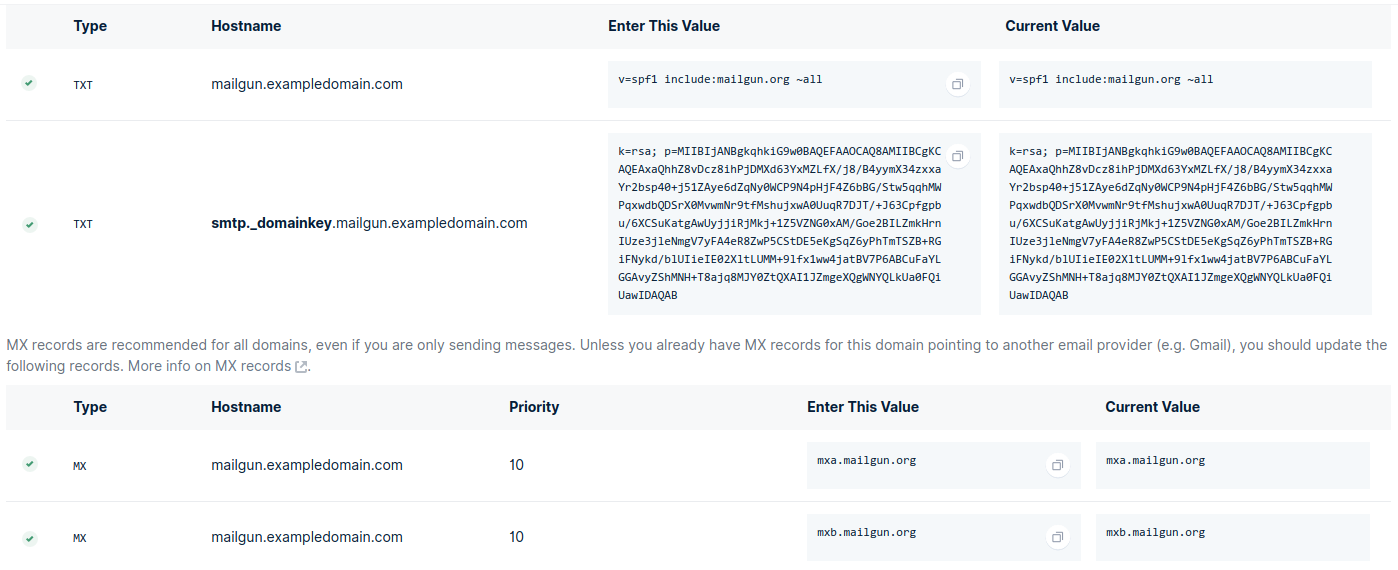Click the DKIM 'Enter This Value' key box
The height and width of the screenshot is (570, 1398).
780,224
